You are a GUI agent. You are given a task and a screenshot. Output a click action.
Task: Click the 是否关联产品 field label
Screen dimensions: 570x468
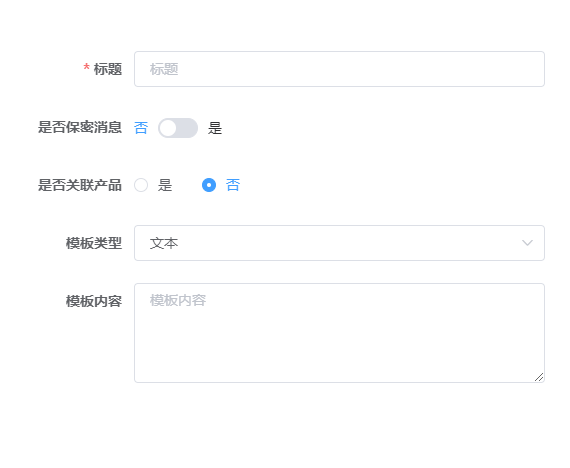80,185
